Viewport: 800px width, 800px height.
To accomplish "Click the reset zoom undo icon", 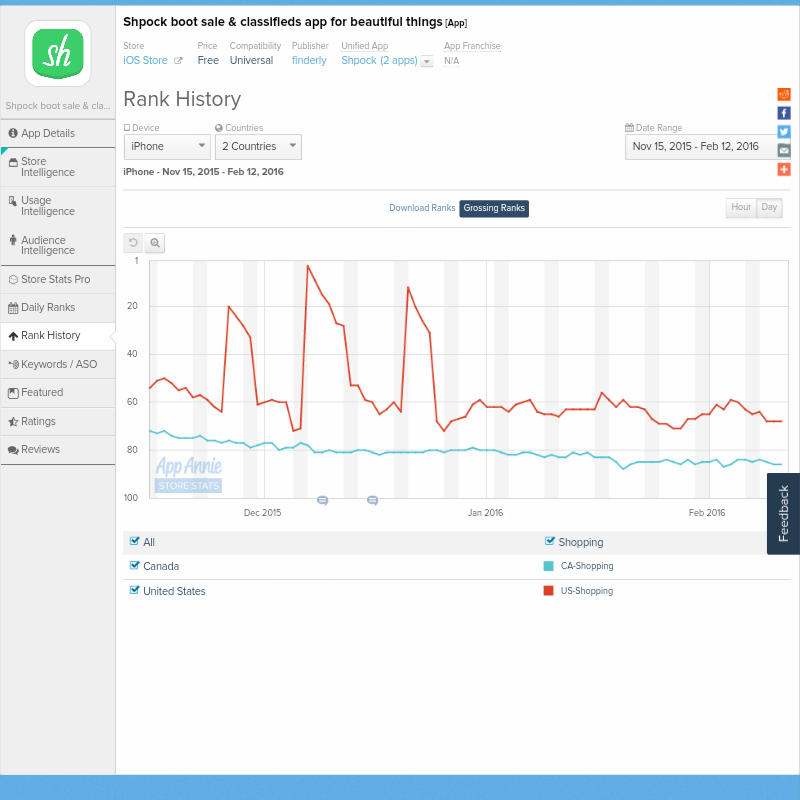I will 133,243.
